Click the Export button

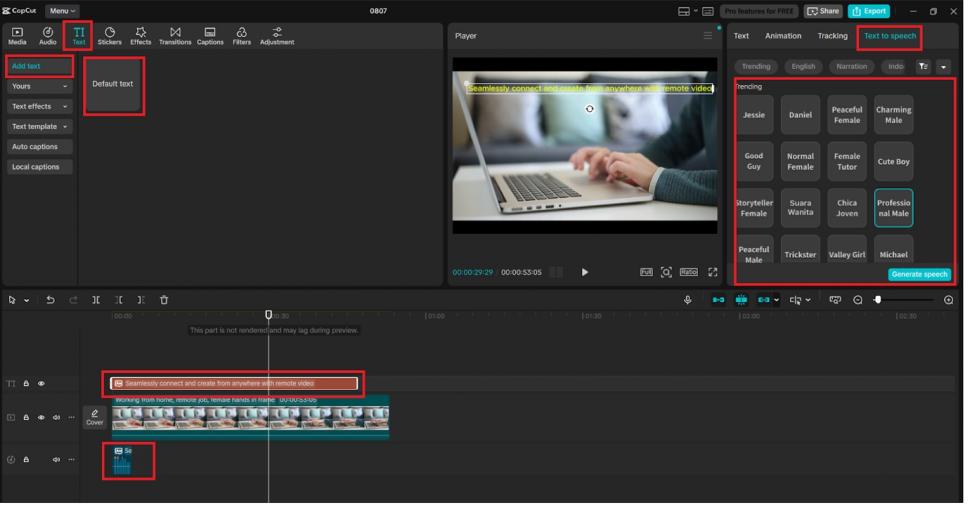point(869,11)
